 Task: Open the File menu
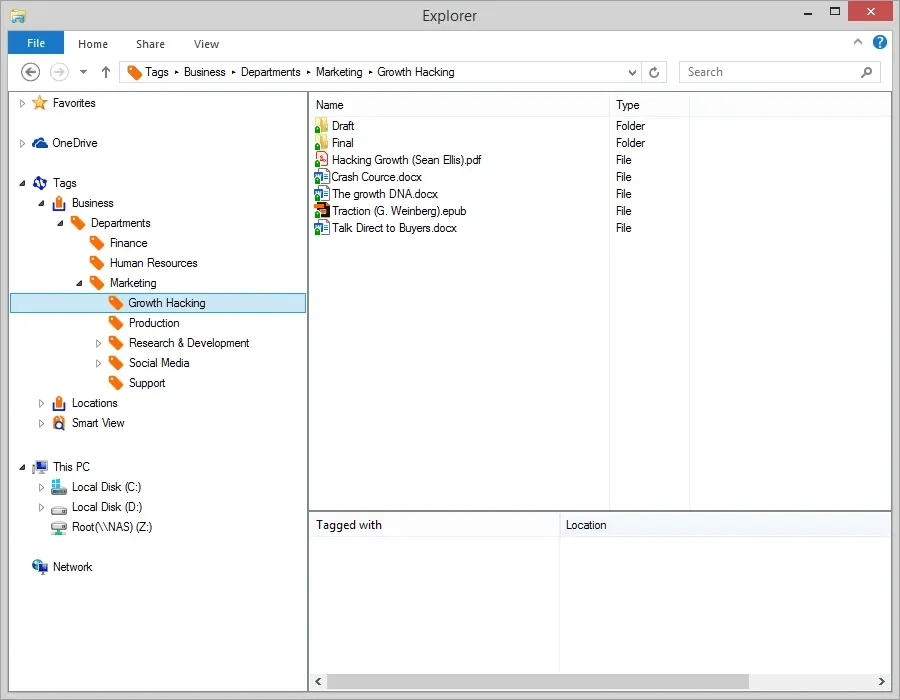coord(35,43)
